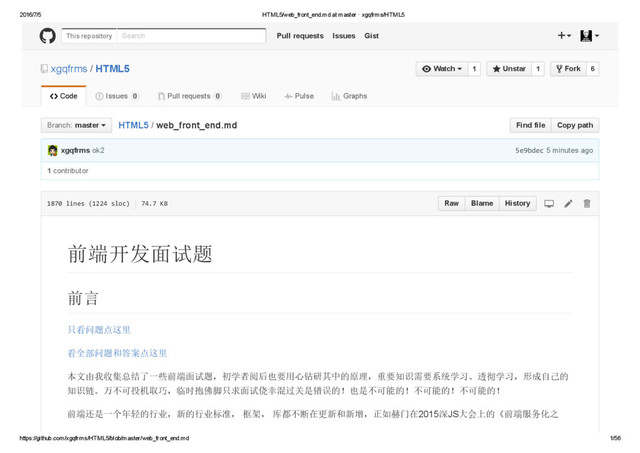Switch to the repository Issues tab
The height and width of the screenshot is (453, 640).
point(117,96)
